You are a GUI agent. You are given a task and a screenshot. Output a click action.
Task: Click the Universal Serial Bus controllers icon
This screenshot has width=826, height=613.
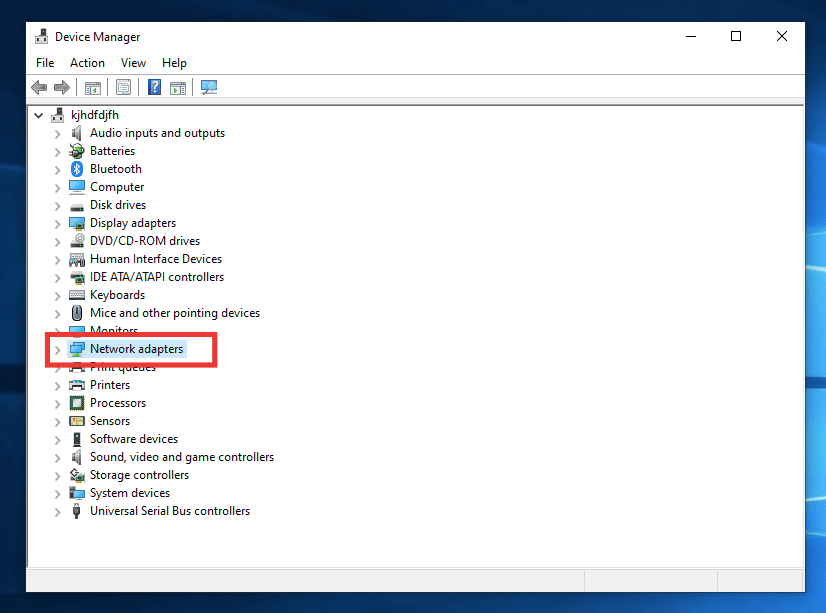(x=76, y=511)
